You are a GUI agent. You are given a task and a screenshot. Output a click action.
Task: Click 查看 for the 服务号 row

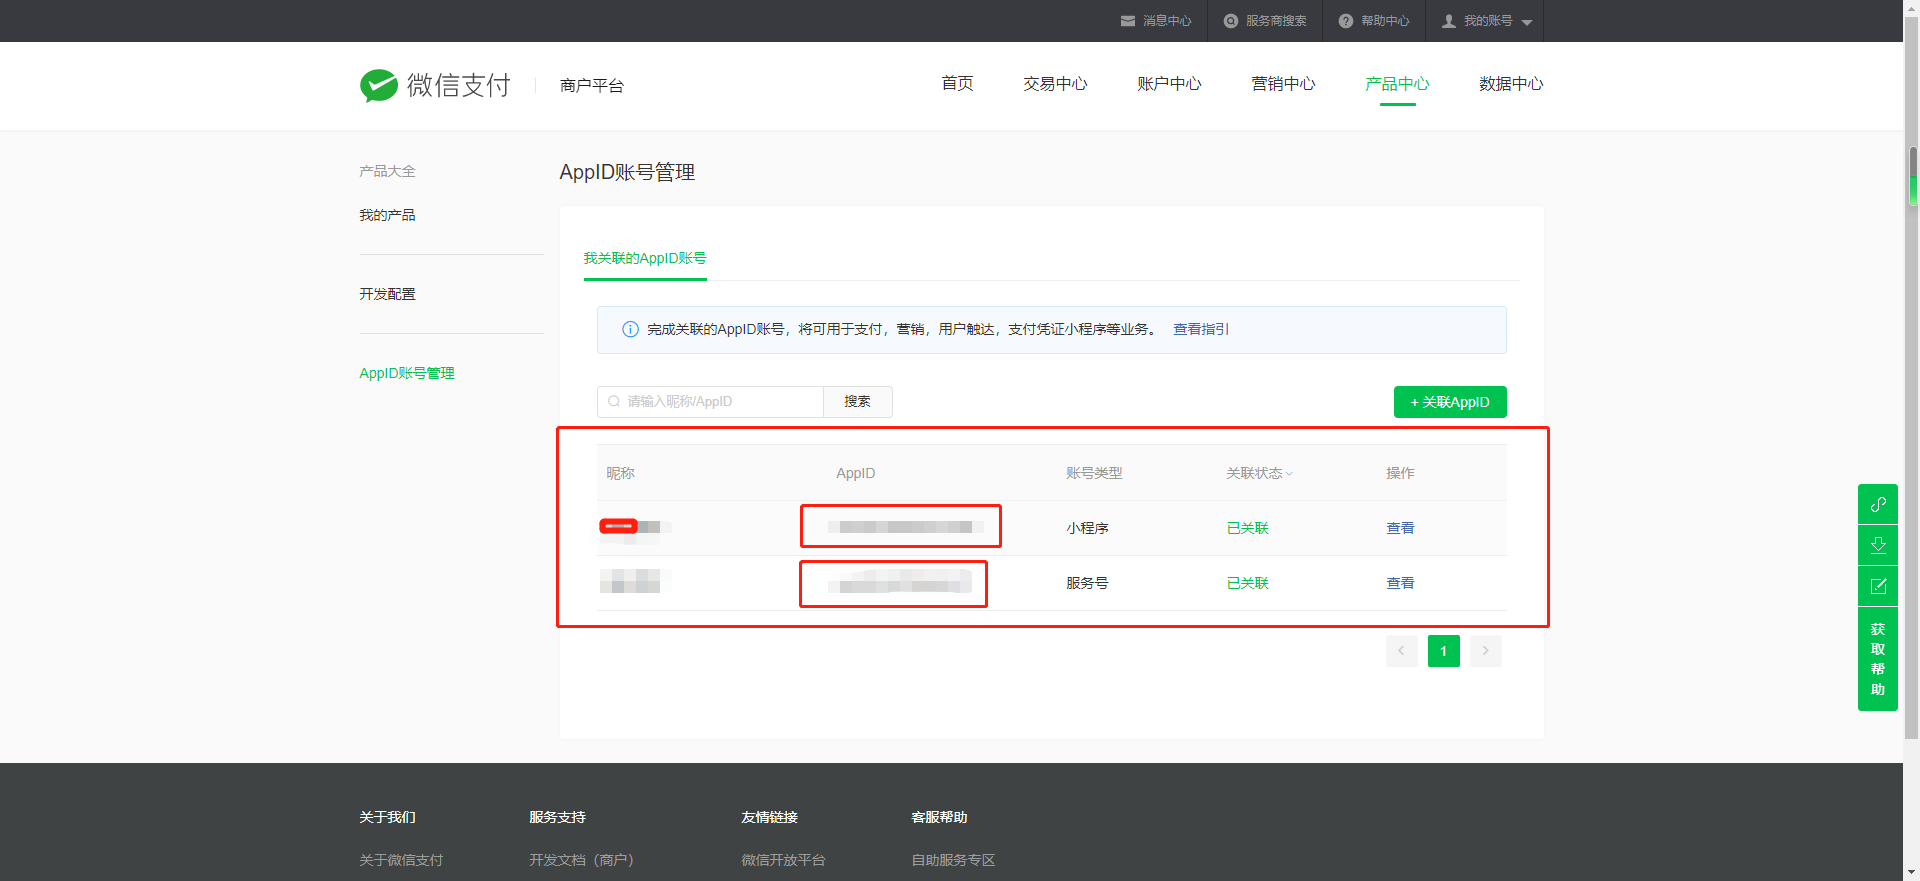click(1400, 583)
